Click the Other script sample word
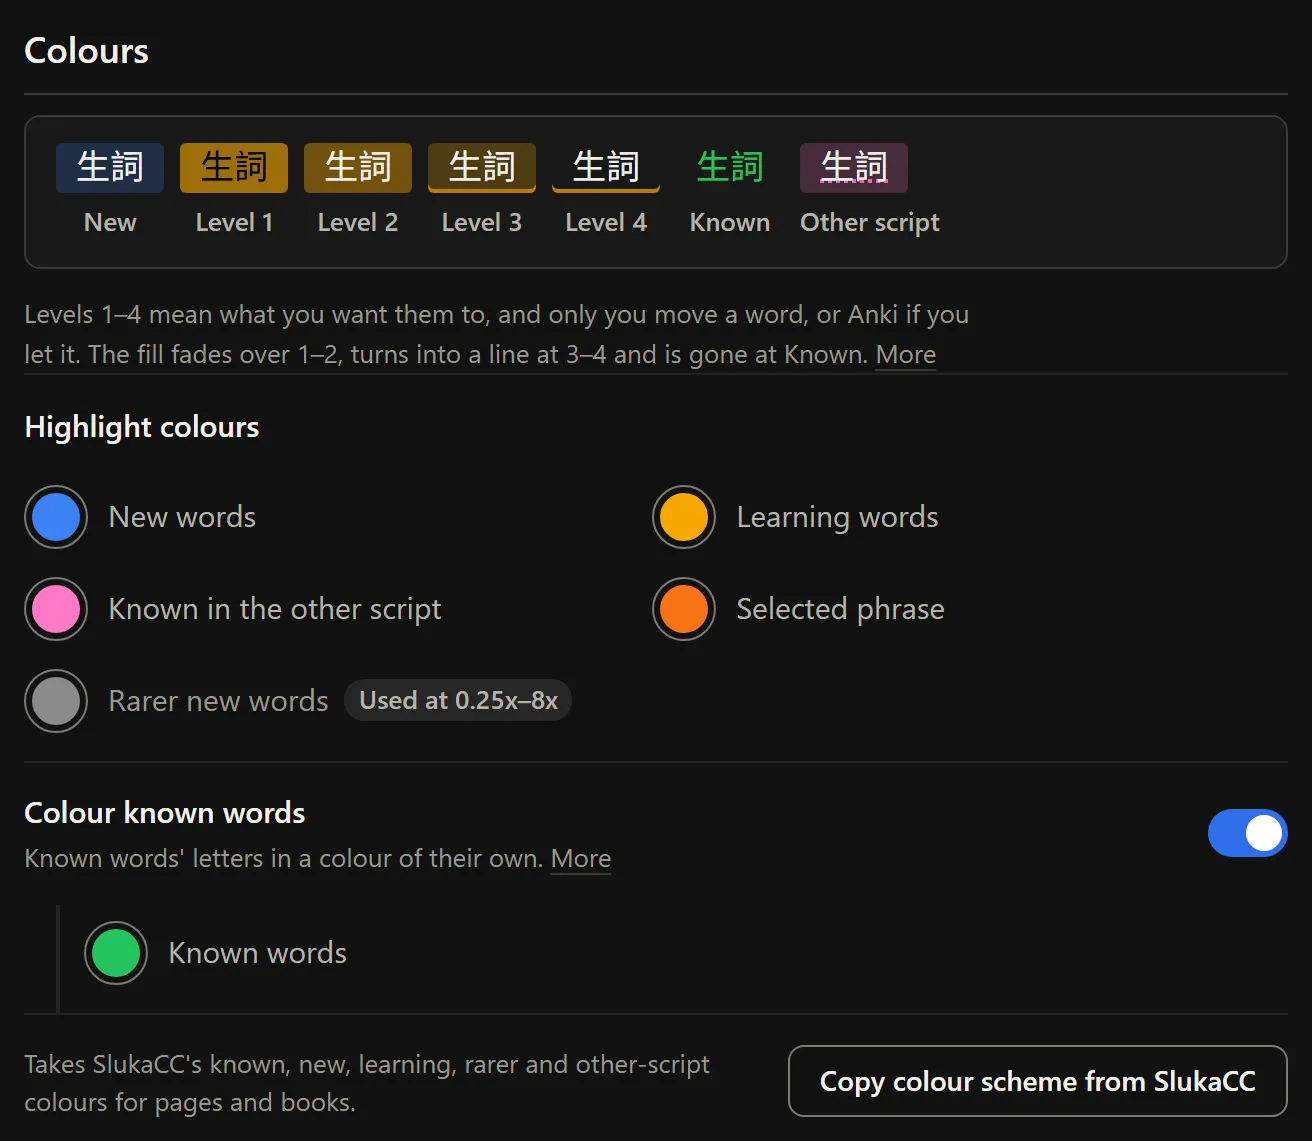Viewport: 1312px width, 1141px height. click(x=854, y=167)
